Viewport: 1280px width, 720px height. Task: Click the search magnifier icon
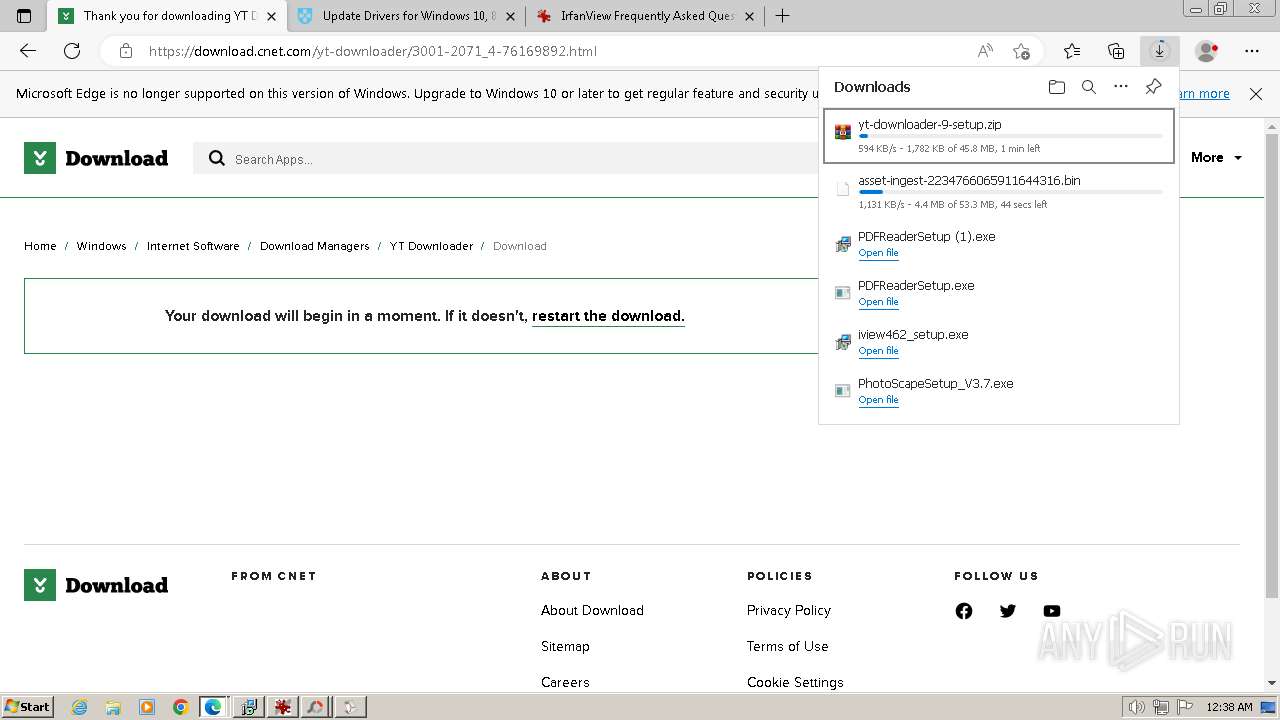[217, 158]
